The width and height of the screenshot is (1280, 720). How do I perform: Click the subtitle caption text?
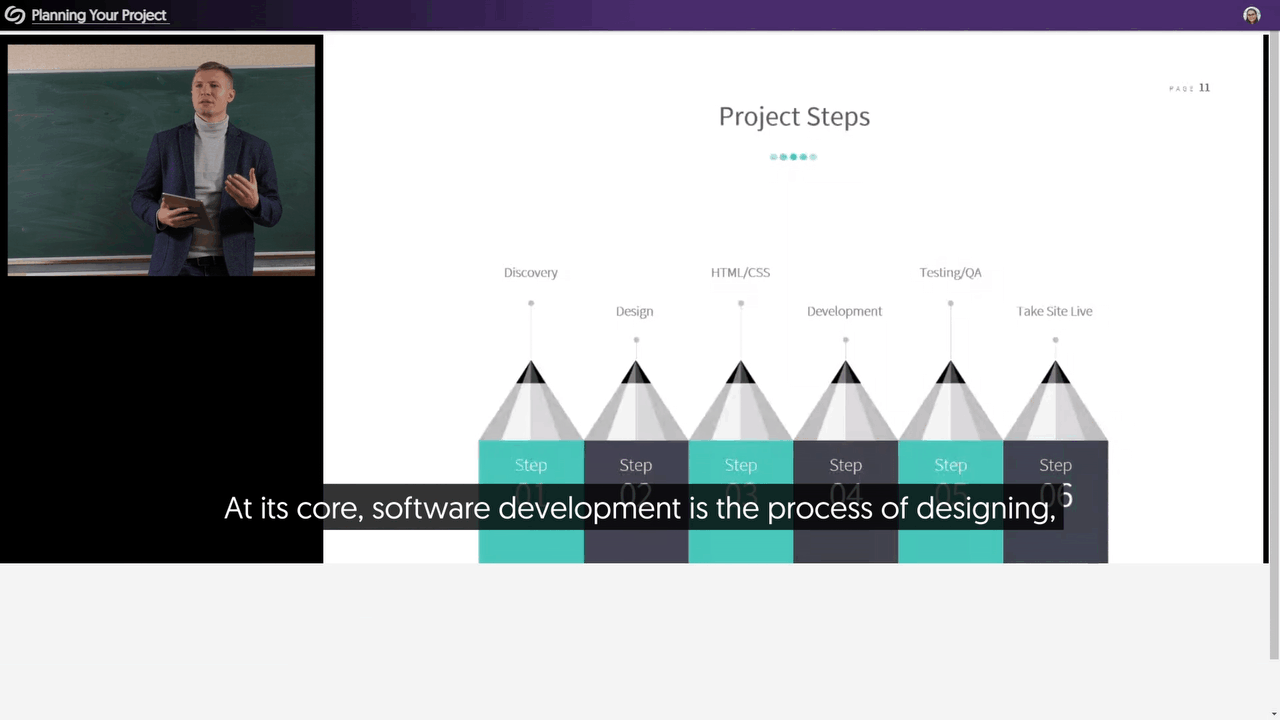(x=639, y=508)
